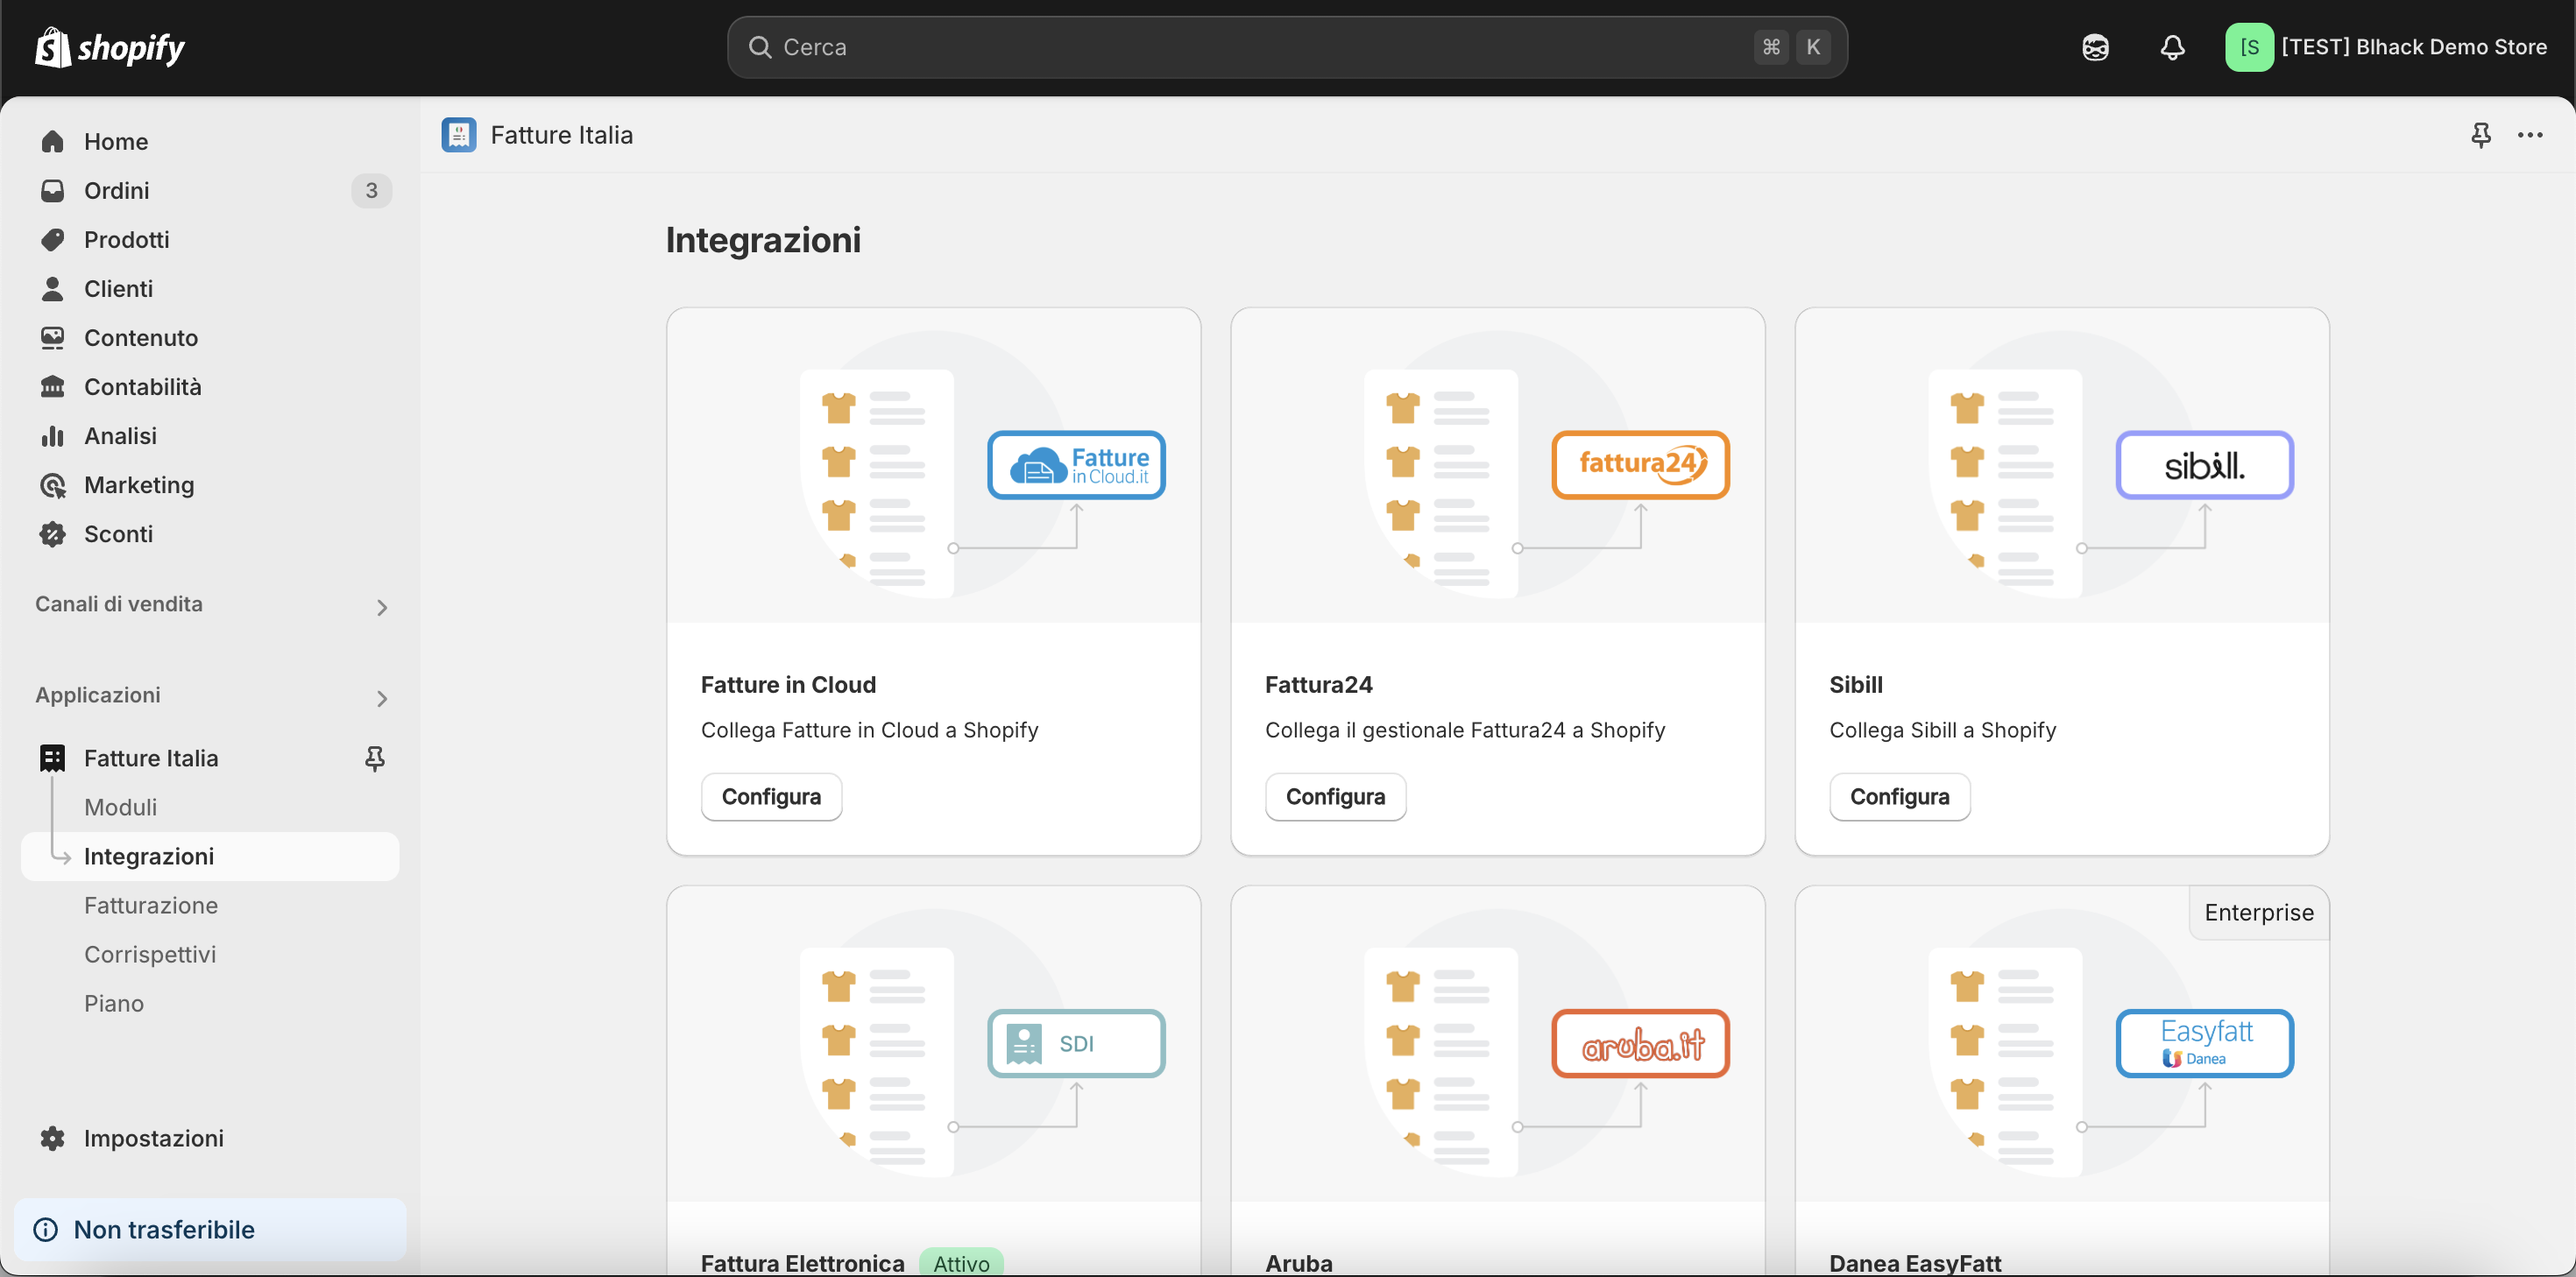Screen dimensions: 2576x1277
Task: Click the Home house icon
Action: 53,142
